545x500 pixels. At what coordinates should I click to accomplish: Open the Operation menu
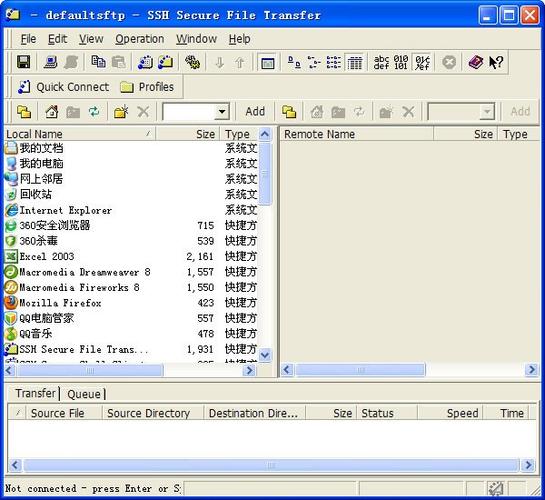(x=140, y=39)
